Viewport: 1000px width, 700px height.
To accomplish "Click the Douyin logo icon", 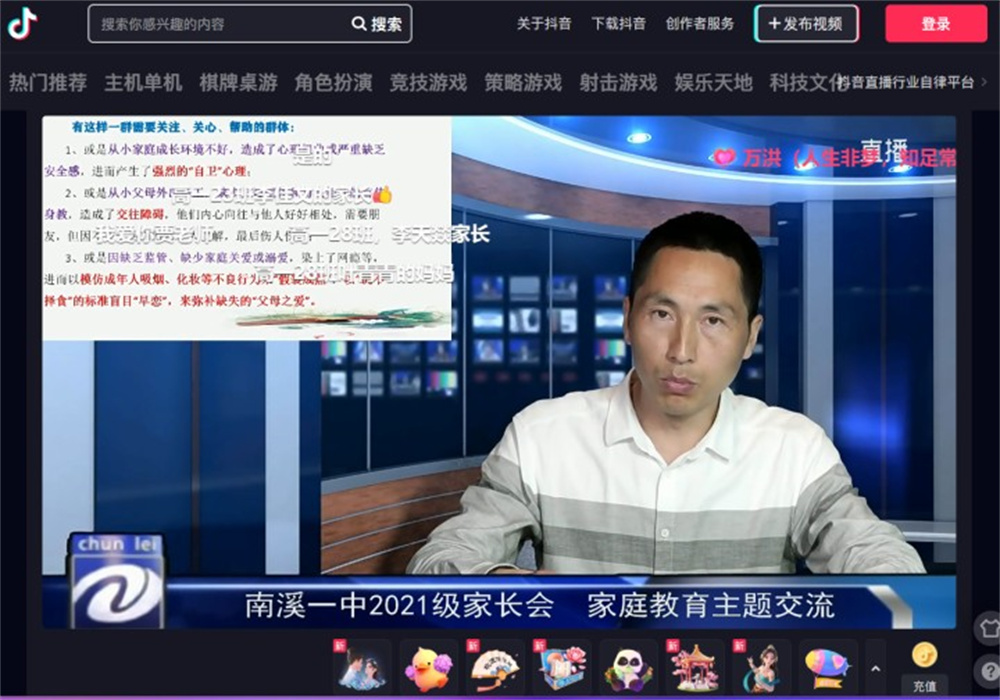I will [23, 24].
